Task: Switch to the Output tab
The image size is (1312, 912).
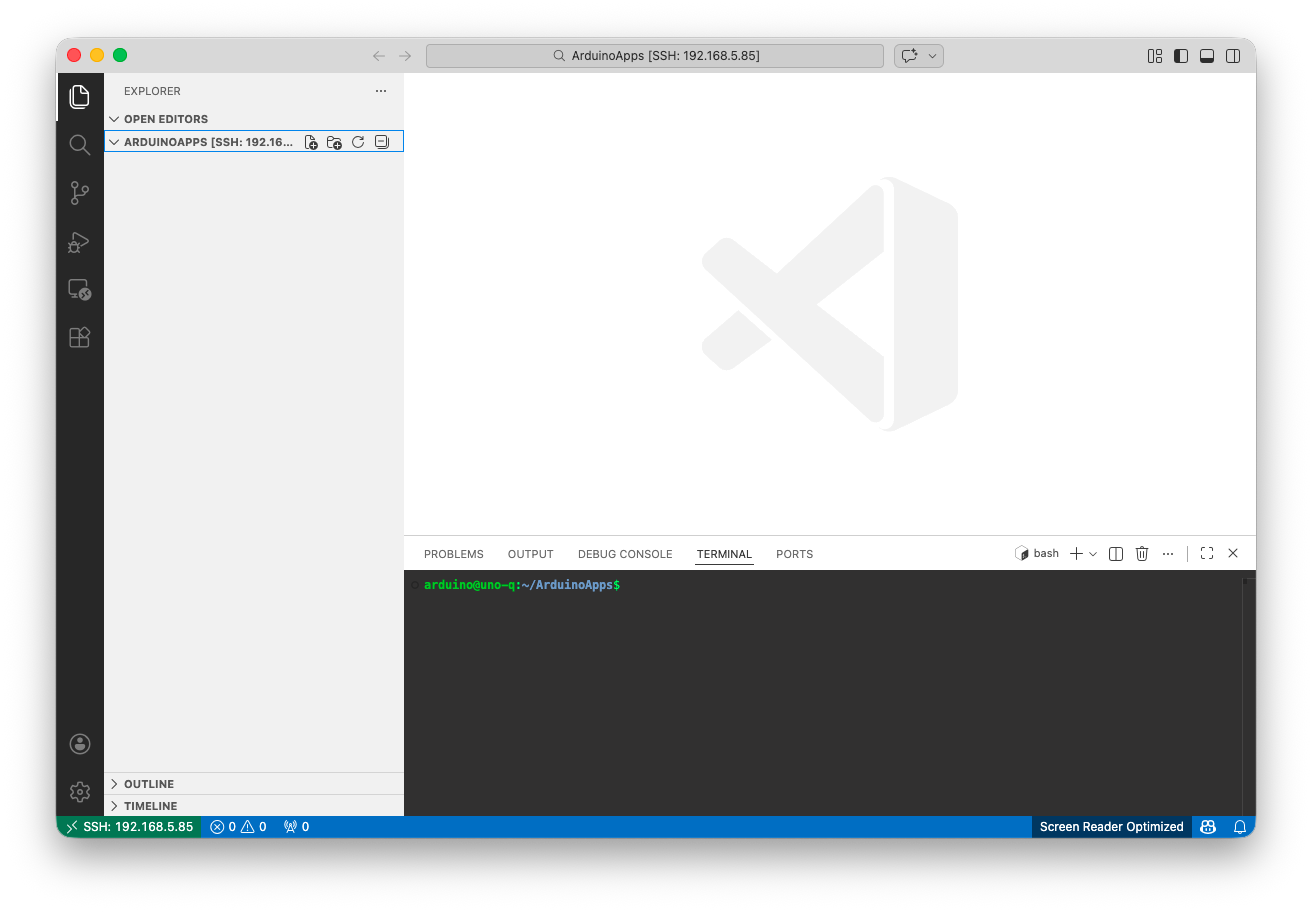Action: 530,554
